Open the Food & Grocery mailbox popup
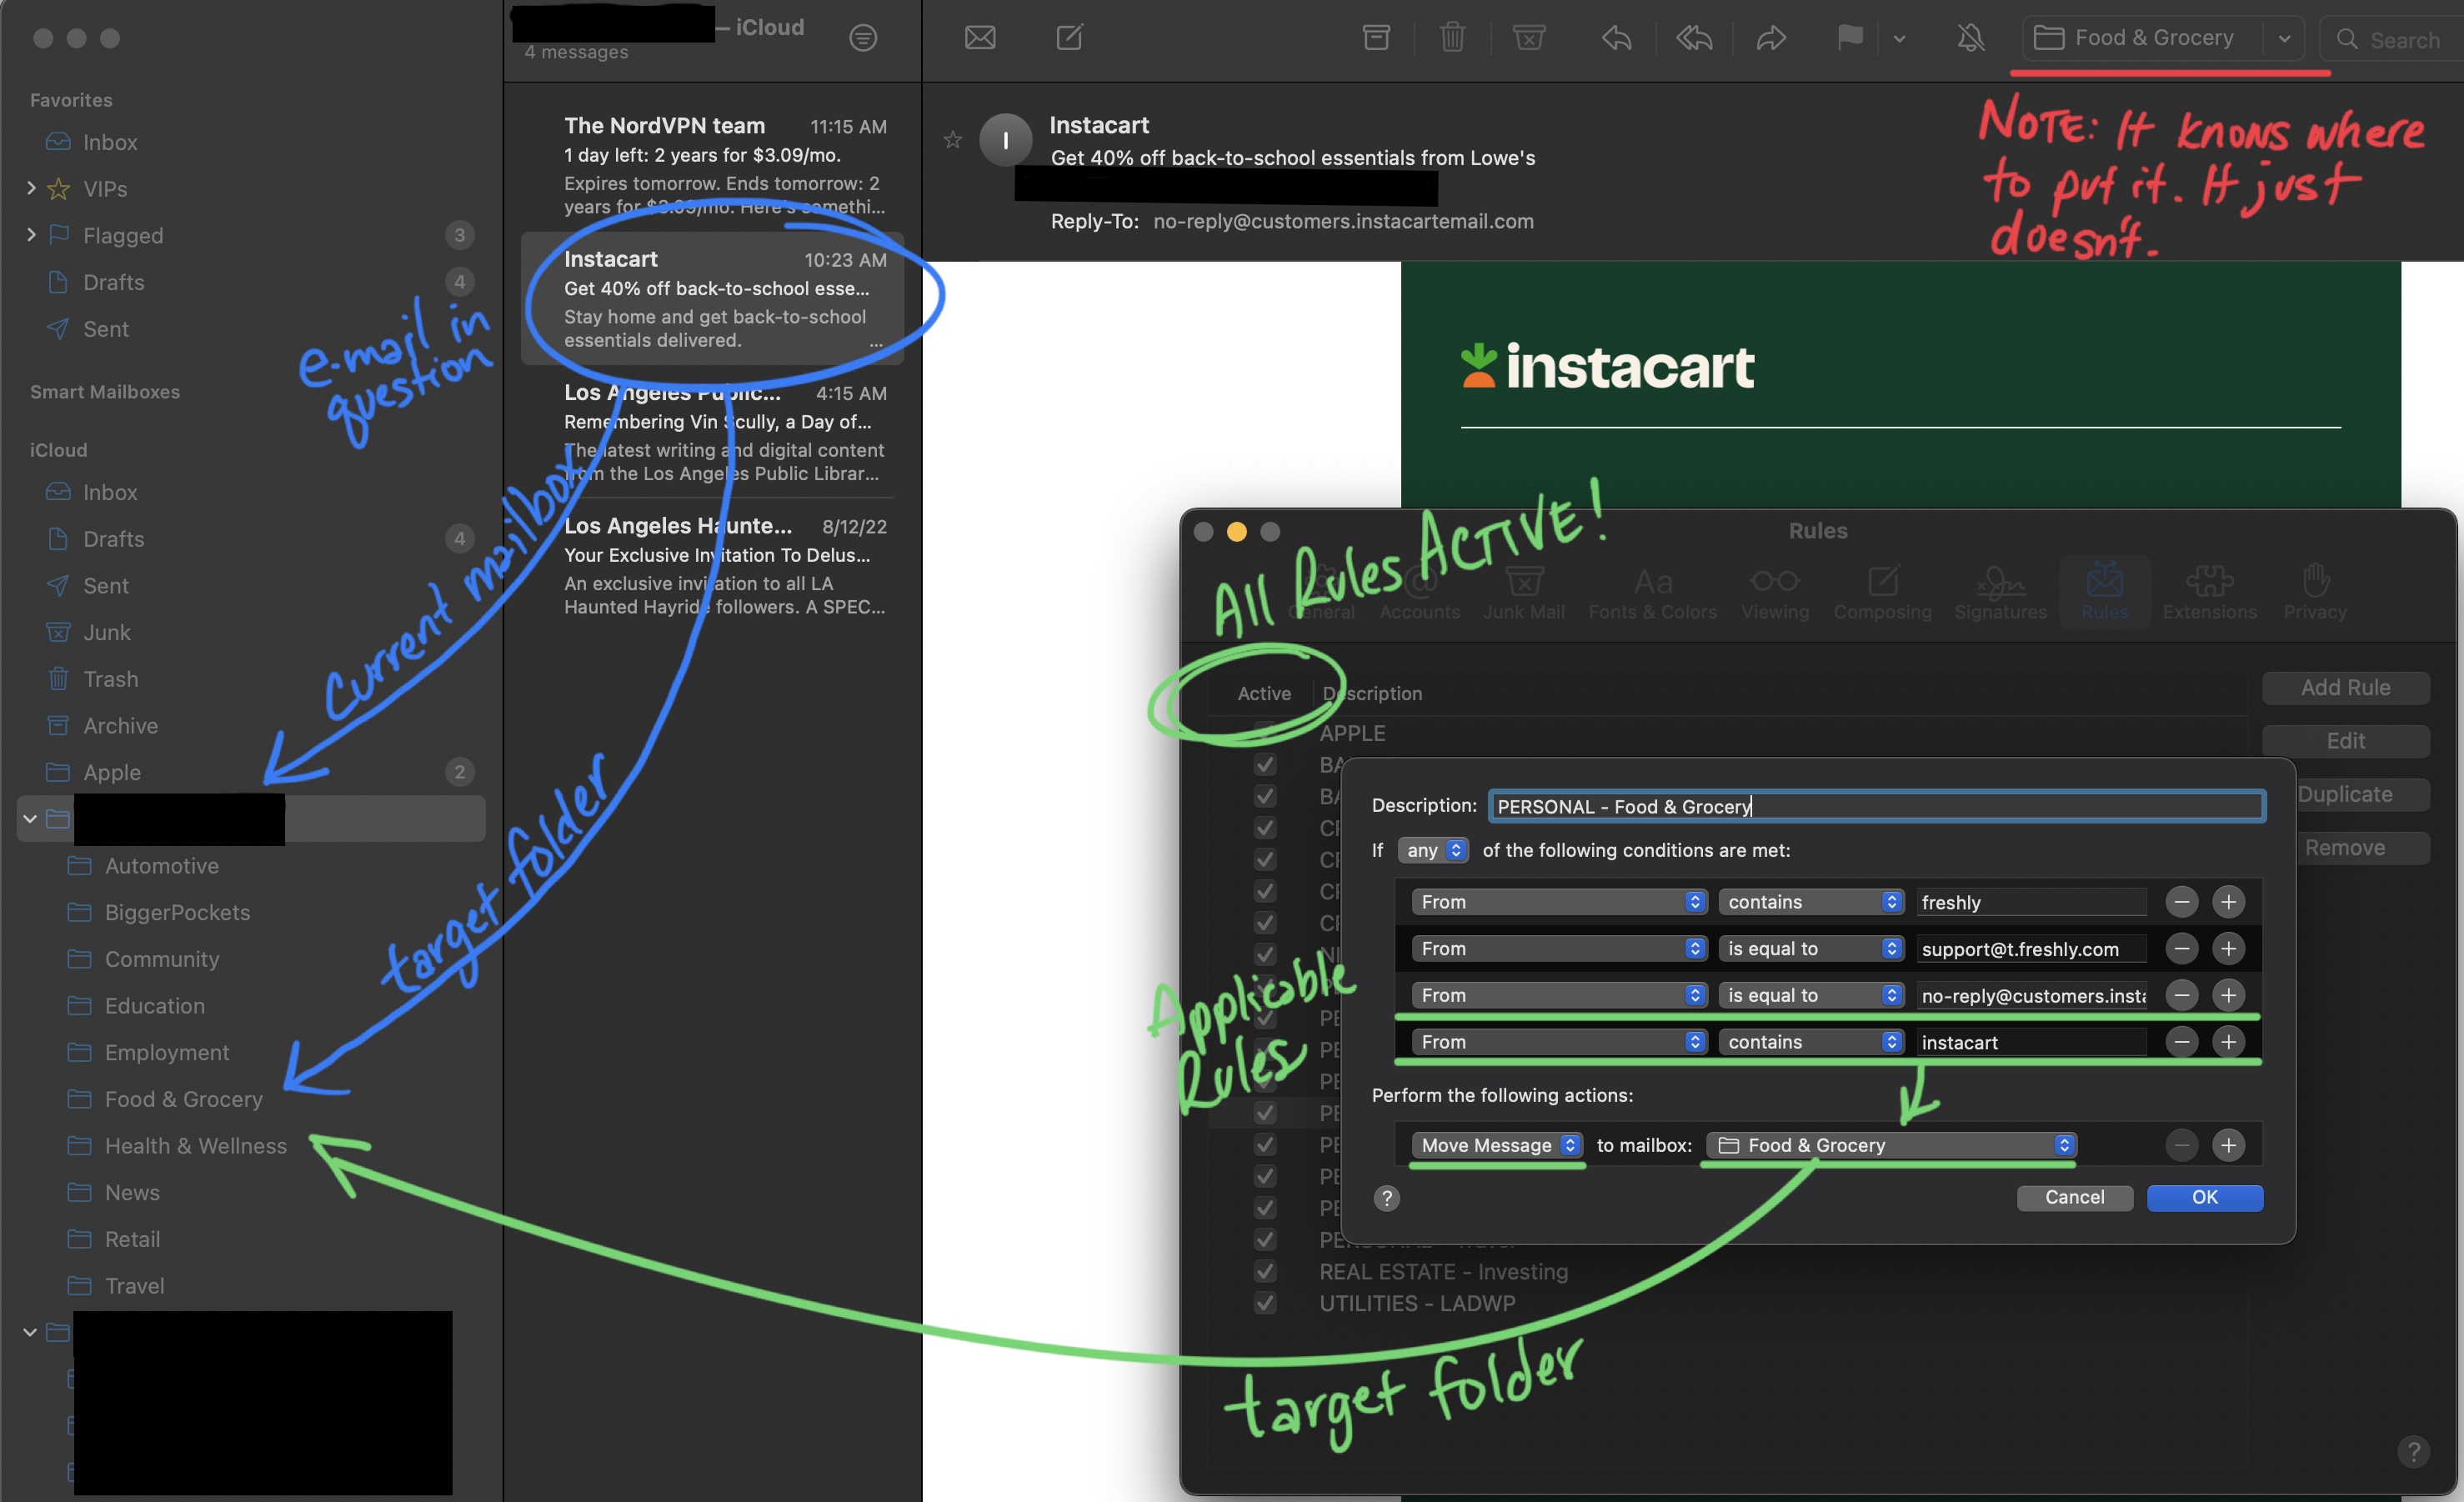 coord(1890,1145)
